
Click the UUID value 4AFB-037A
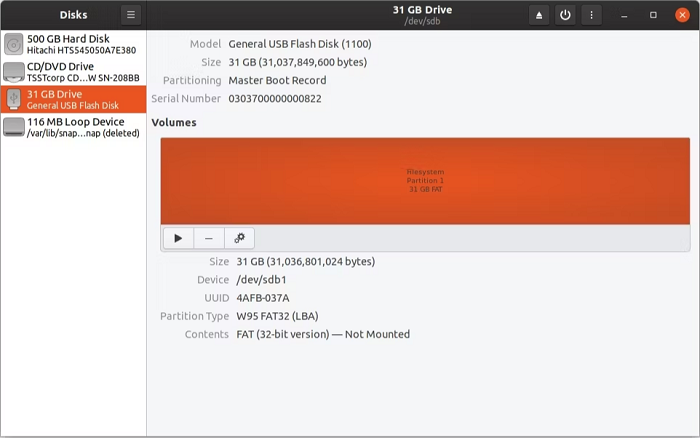(x=262, y=298)
